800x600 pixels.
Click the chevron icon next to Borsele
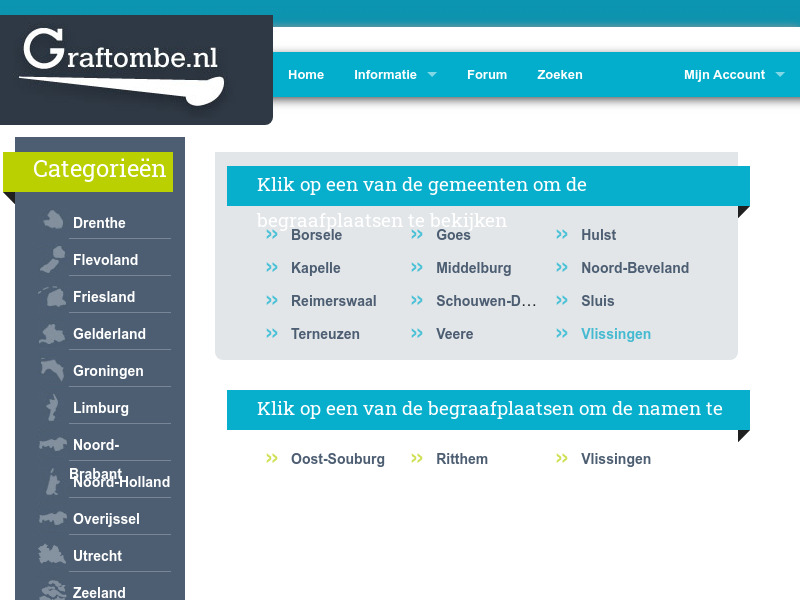270,234
